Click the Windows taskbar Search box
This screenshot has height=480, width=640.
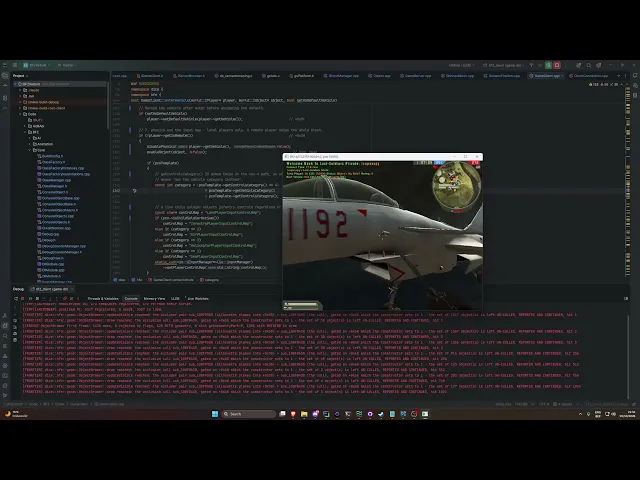coord(248,414)
